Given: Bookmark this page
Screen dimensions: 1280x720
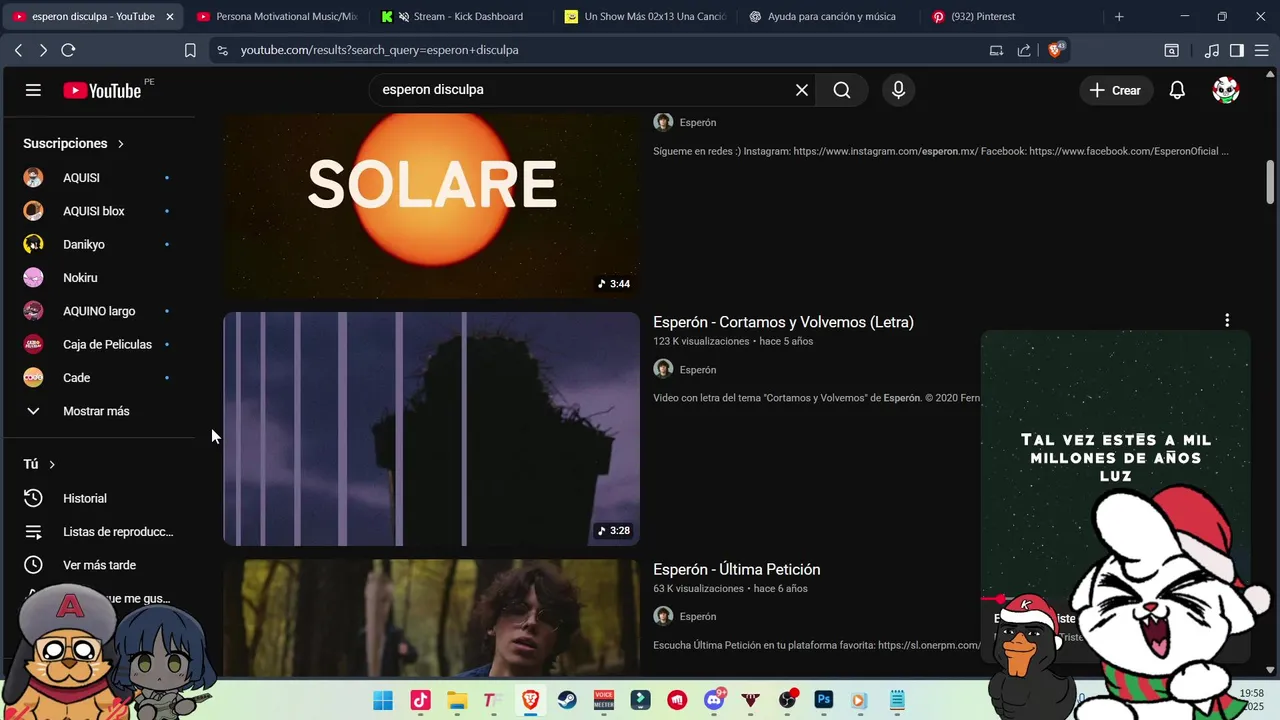Looking at the screenshot, I should (190, 50).
